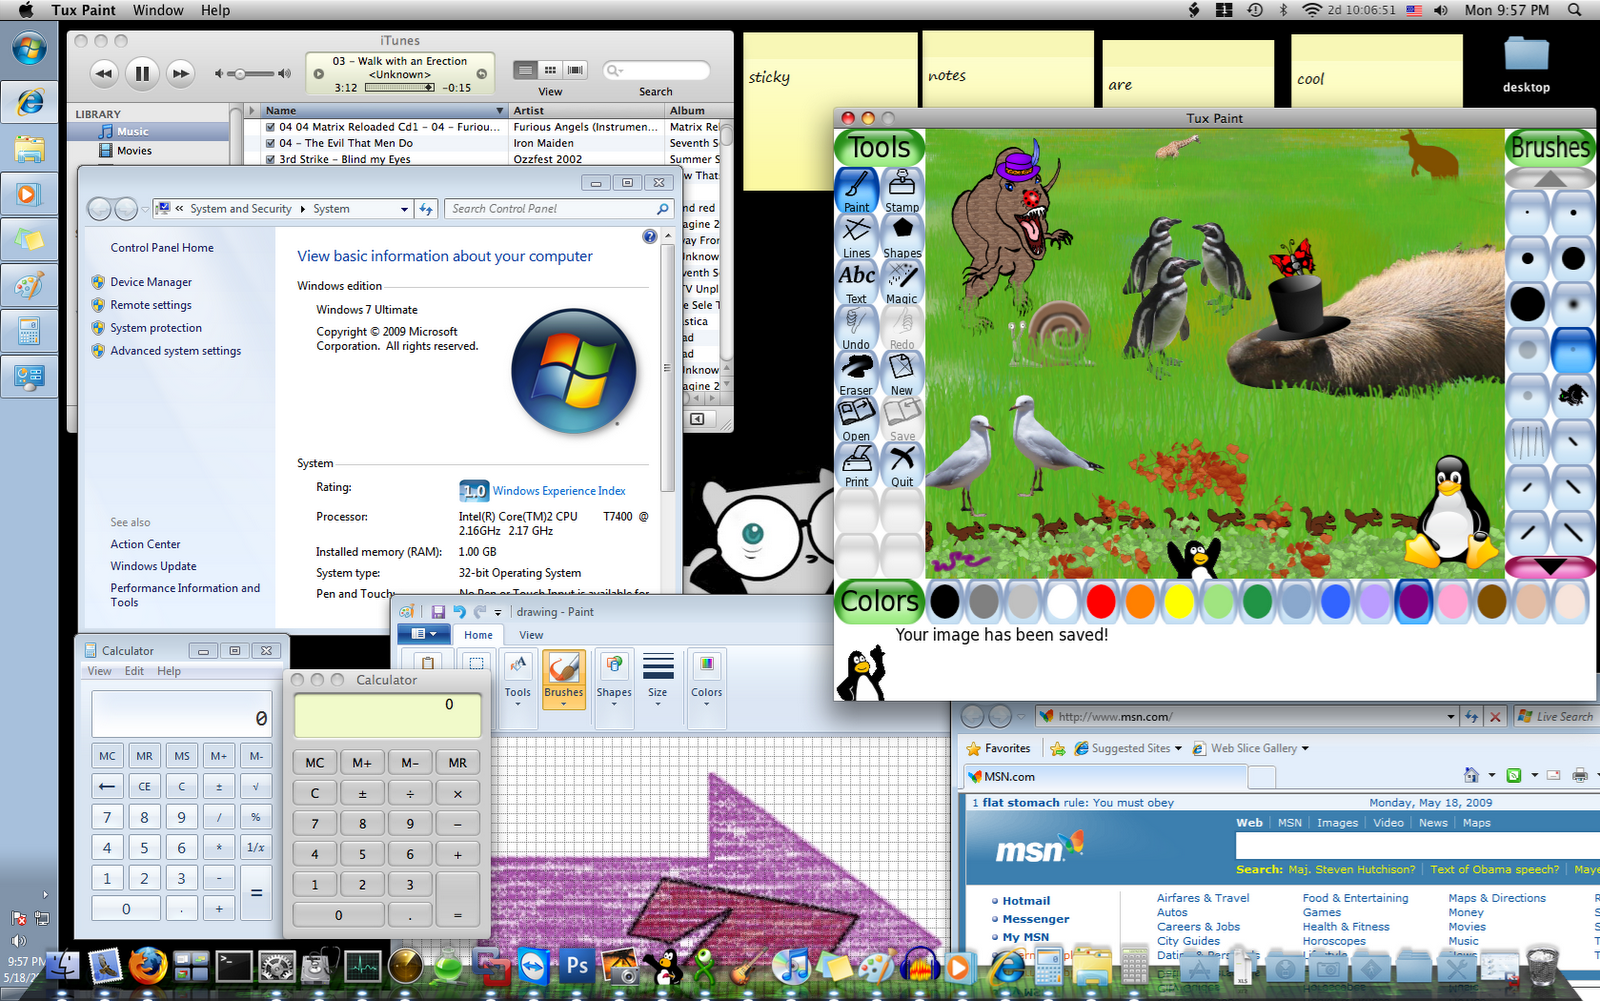Open Photoshop from the Mac dock
The height and width of the screenshot is (1001, 1600).
(x=577, y=967)
